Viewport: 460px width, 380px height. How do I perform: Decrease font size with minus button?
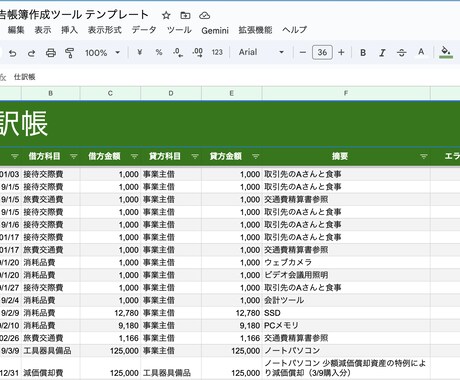point(303,52)
